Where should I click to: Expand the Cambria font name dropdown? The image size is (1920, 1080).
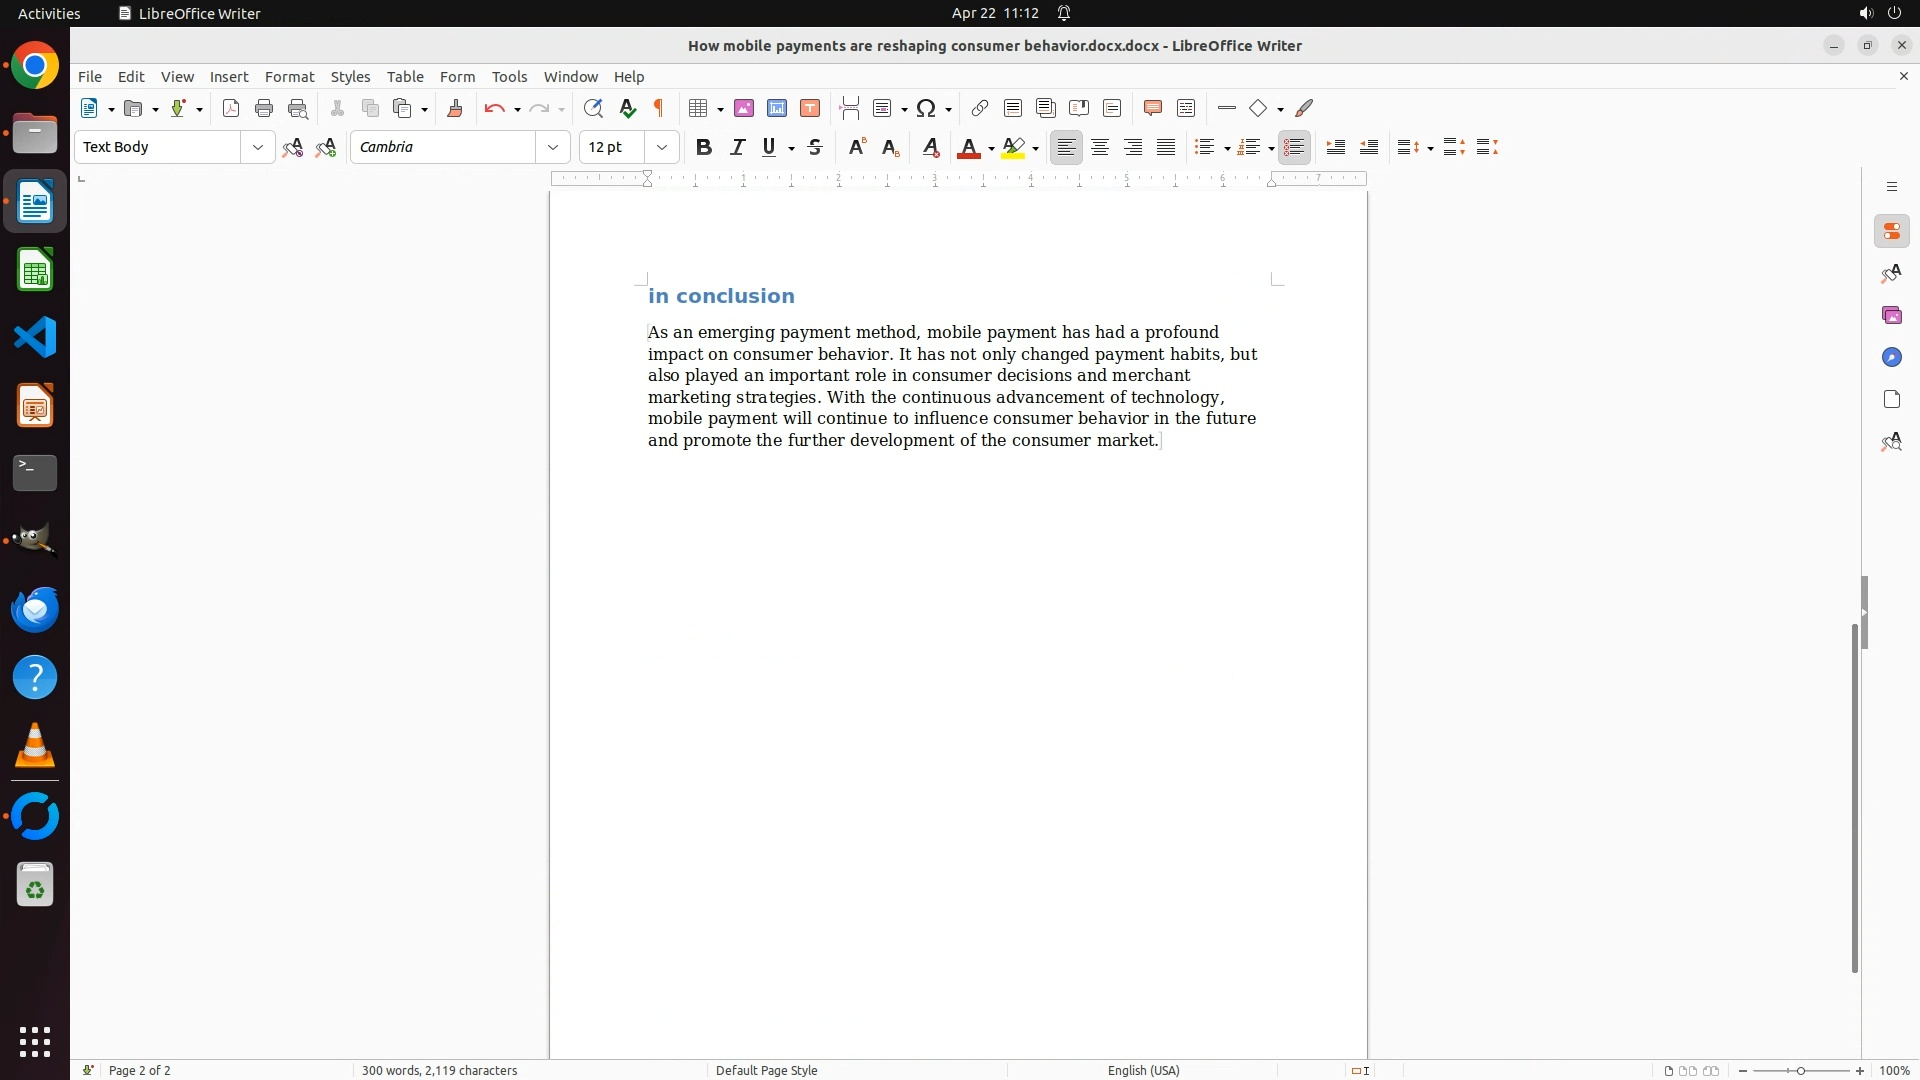pyautogui.click(x=553, y=147)
